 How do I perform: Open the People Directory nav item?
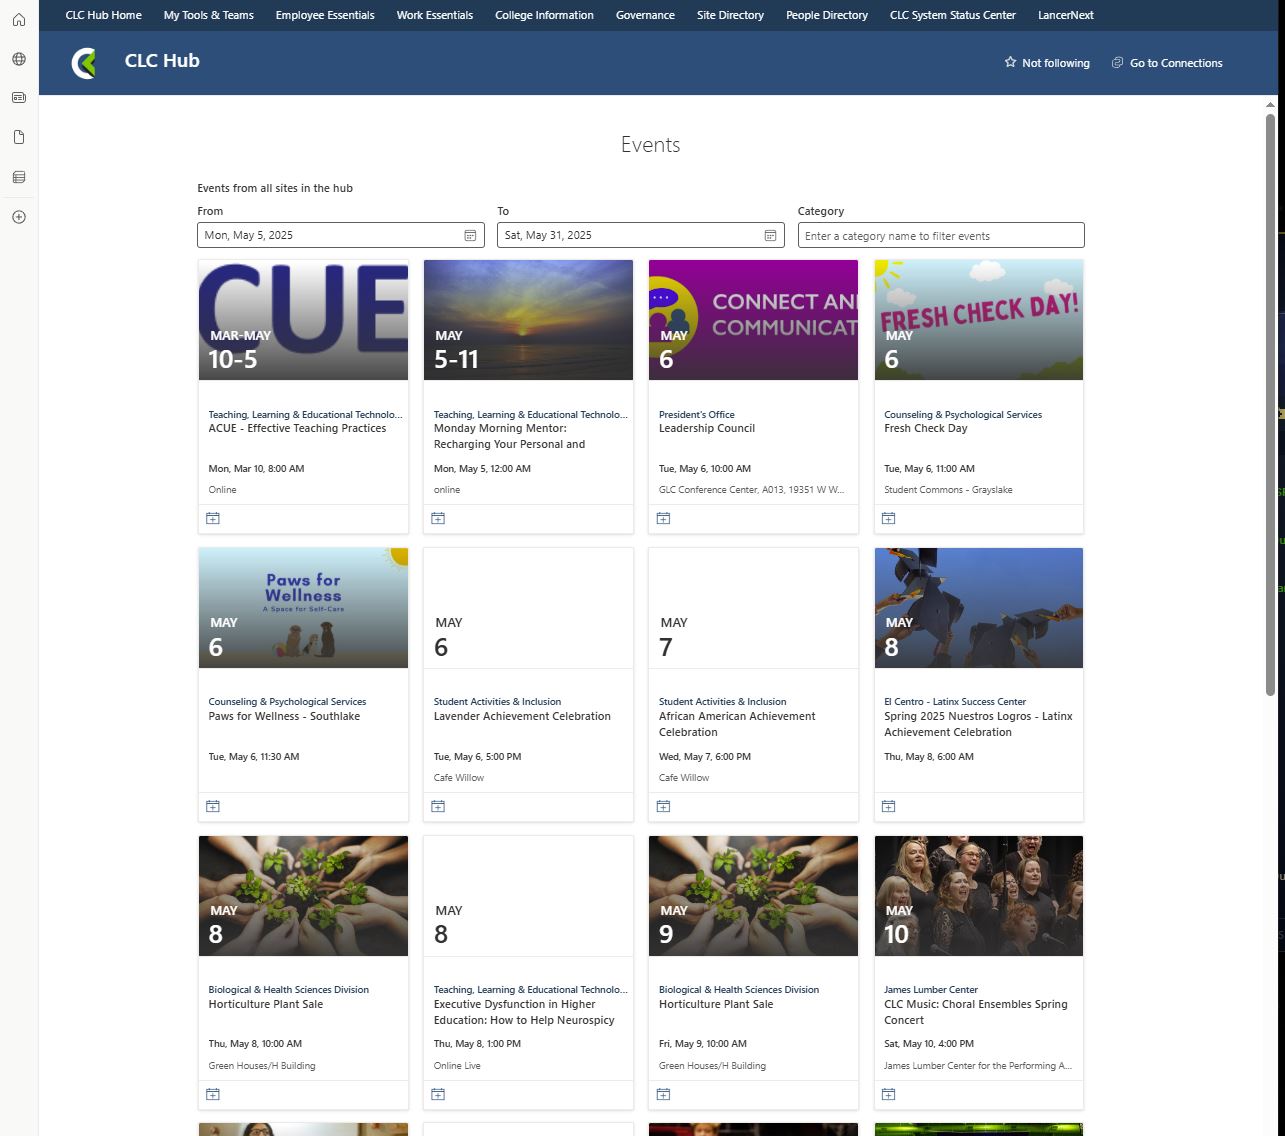826,15
